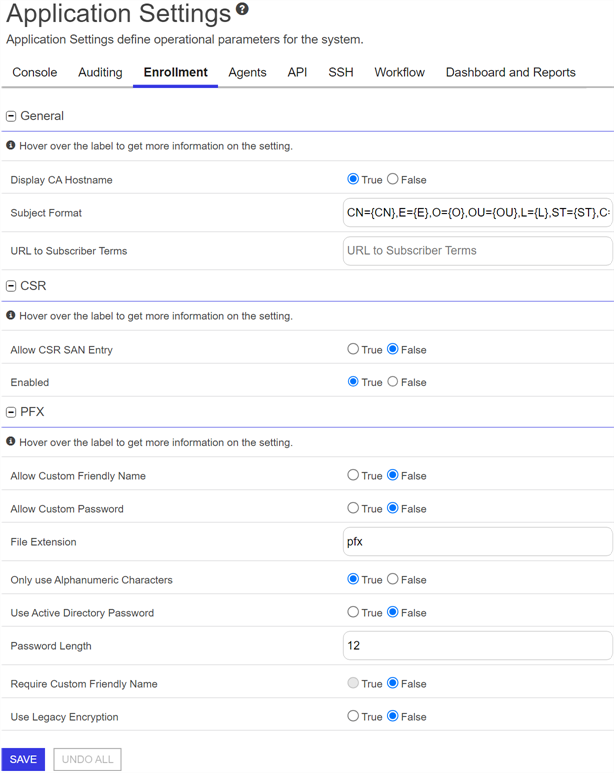This screenshot has width=614, height=773.
Task: Open the SSH tab
Action: click(x=341, y=72)
